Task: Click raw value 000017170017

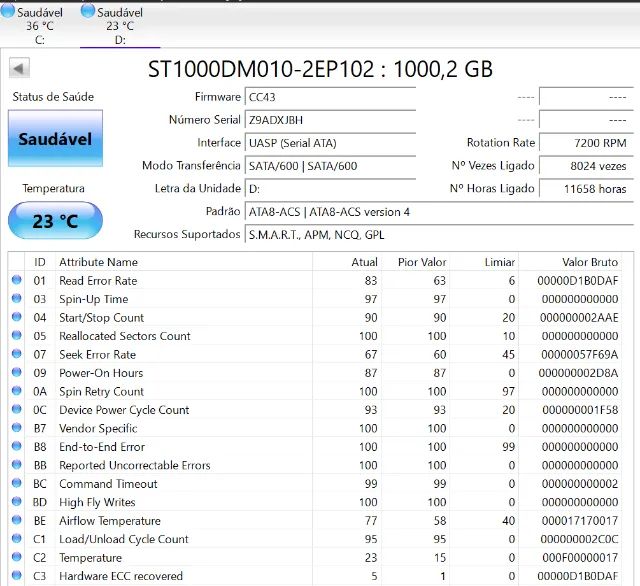Action: (580, 521)
